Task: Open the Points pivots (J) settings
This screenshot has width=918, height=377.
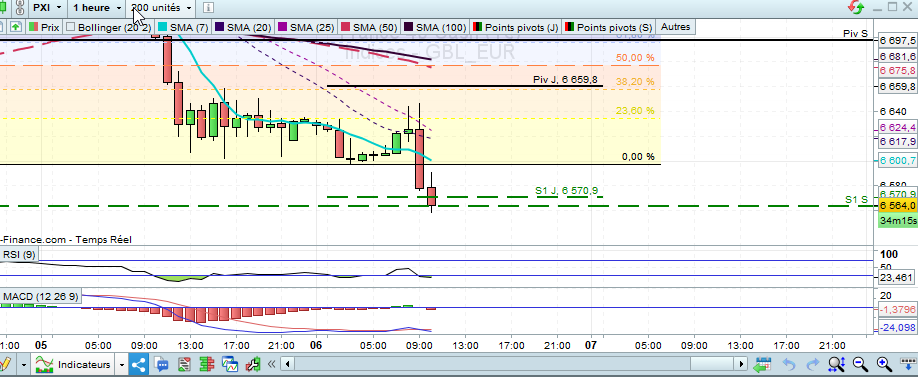Action: 516,27
